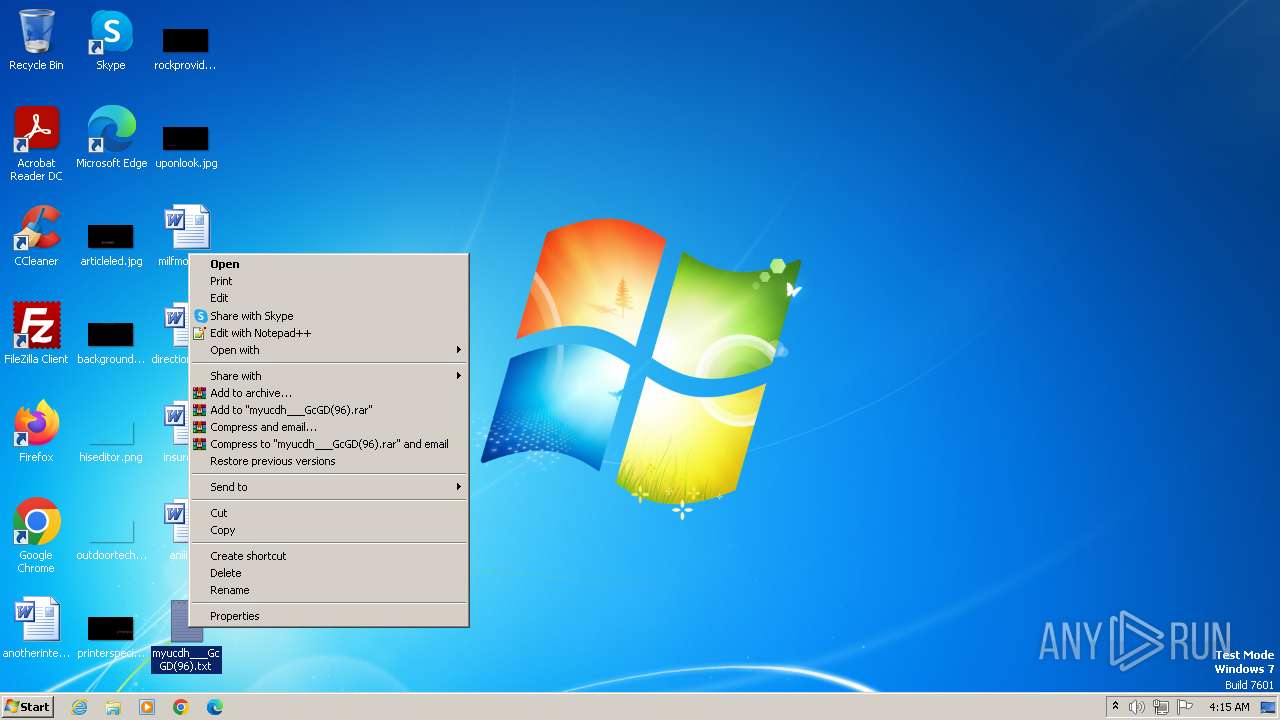The width and height of the screenshot is (1280, 720).
Task: Choose Add to "myucdh___GcGD(96).rar" entry
Action: click(x=329, y=410)
